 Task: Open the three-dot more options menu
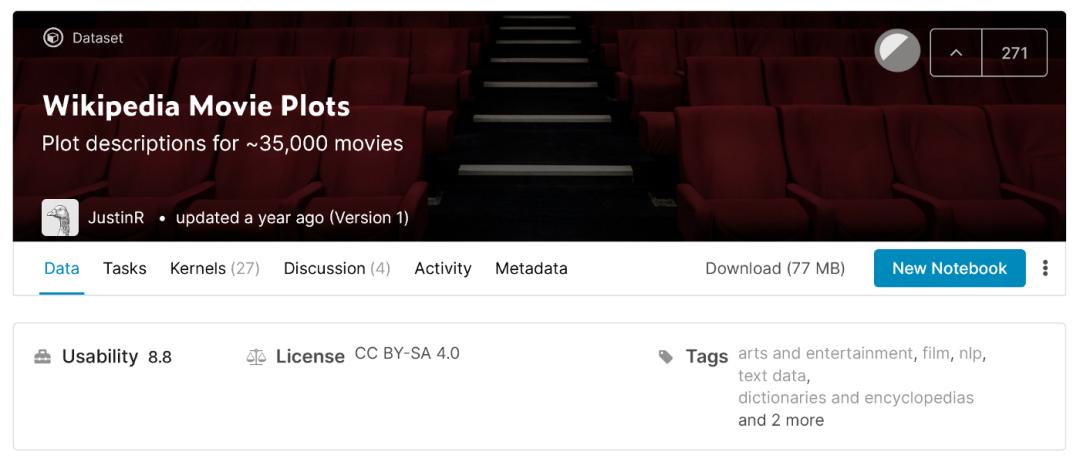click(x=1045, y=268)
